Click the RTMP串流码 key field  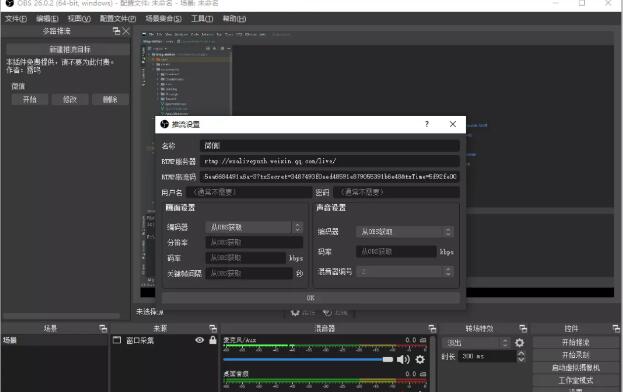pyautogui.click(x=330, y=176)
